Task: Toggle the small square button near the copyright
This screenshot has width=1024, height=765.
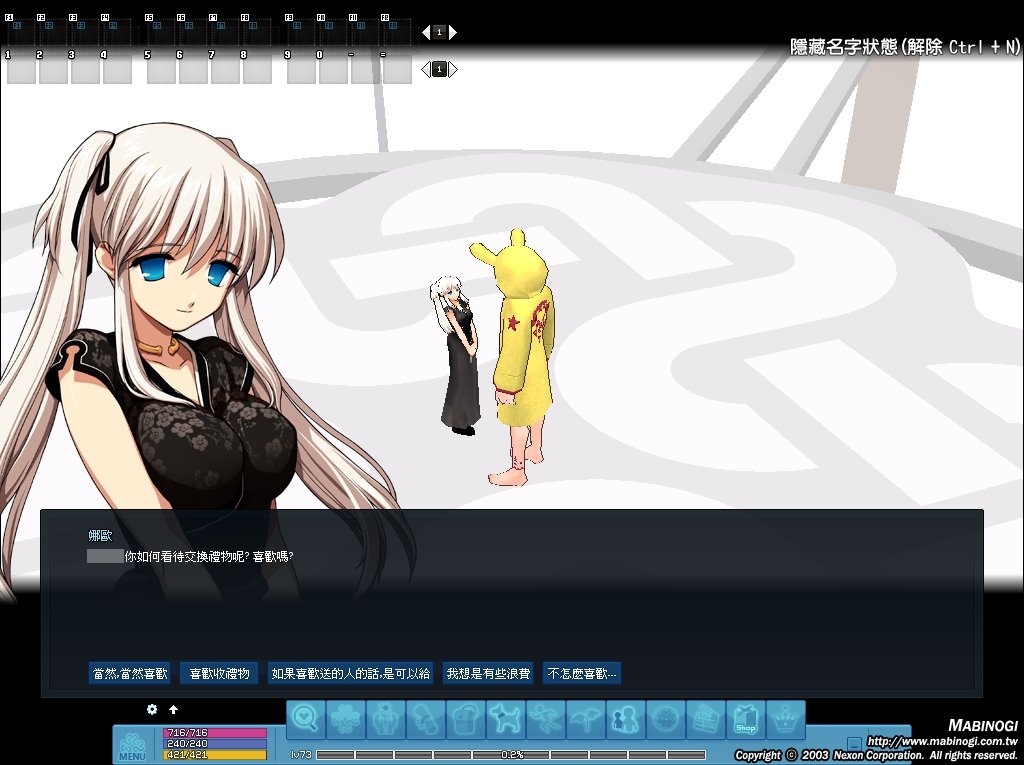Action: click(x=854, y=743)
